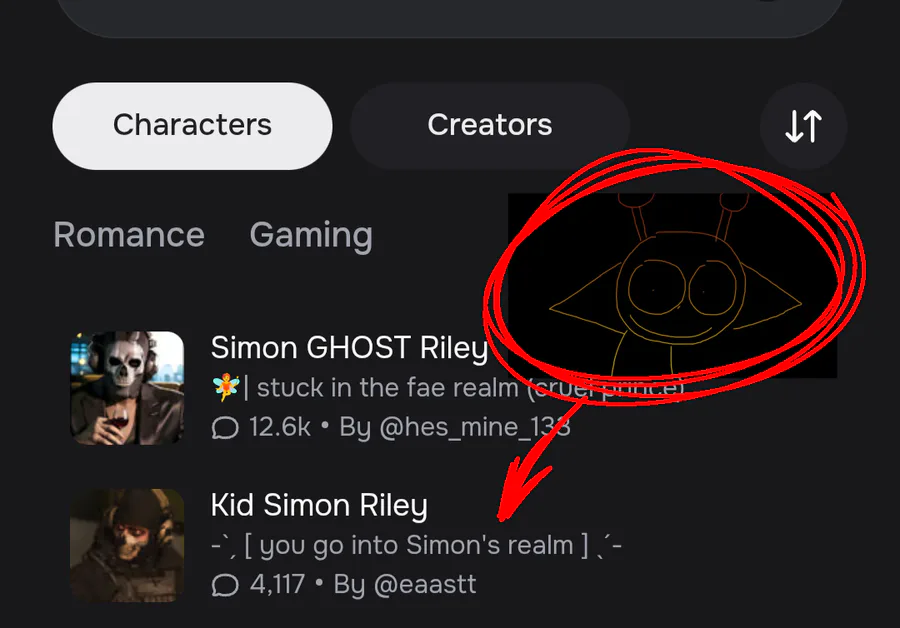Click the doodle drawing image overlay
This screenshot has height=628, width=900.
pos(672,285)
